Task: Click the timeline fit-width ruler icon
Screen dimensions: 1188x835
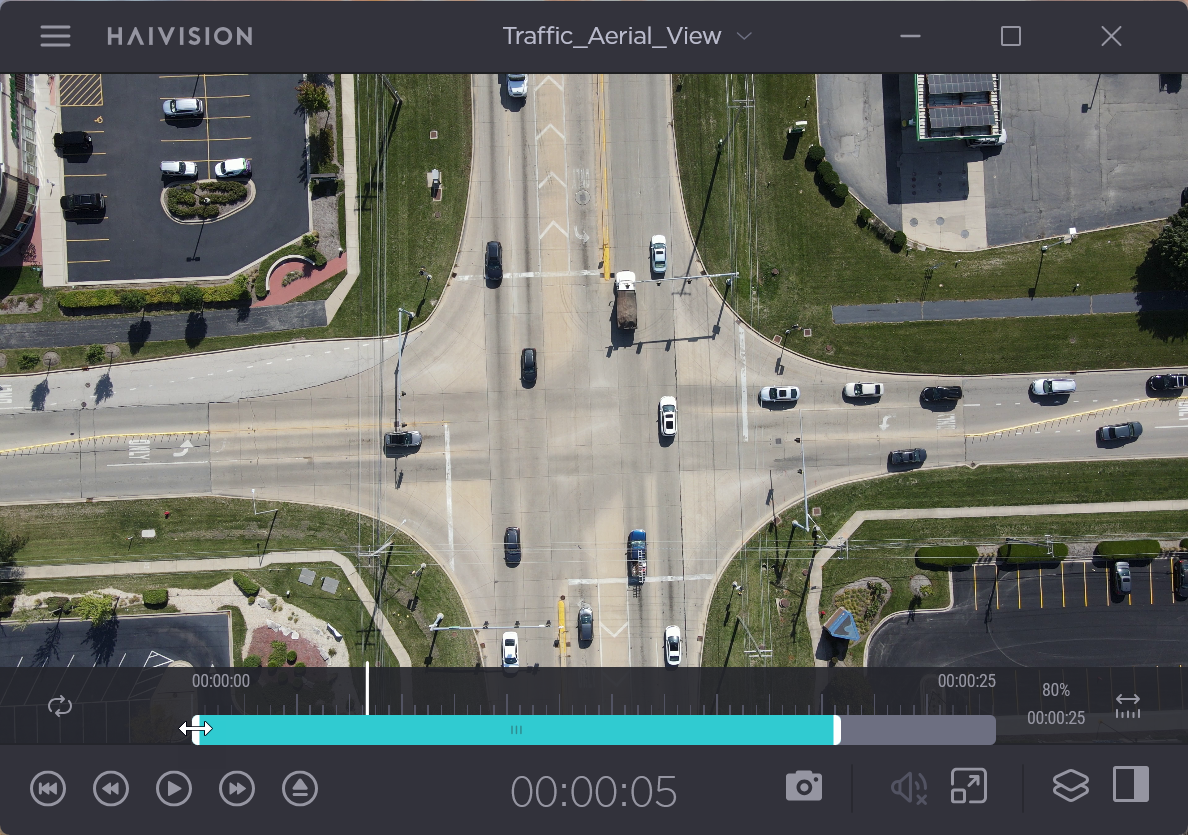Action: 1127,705
